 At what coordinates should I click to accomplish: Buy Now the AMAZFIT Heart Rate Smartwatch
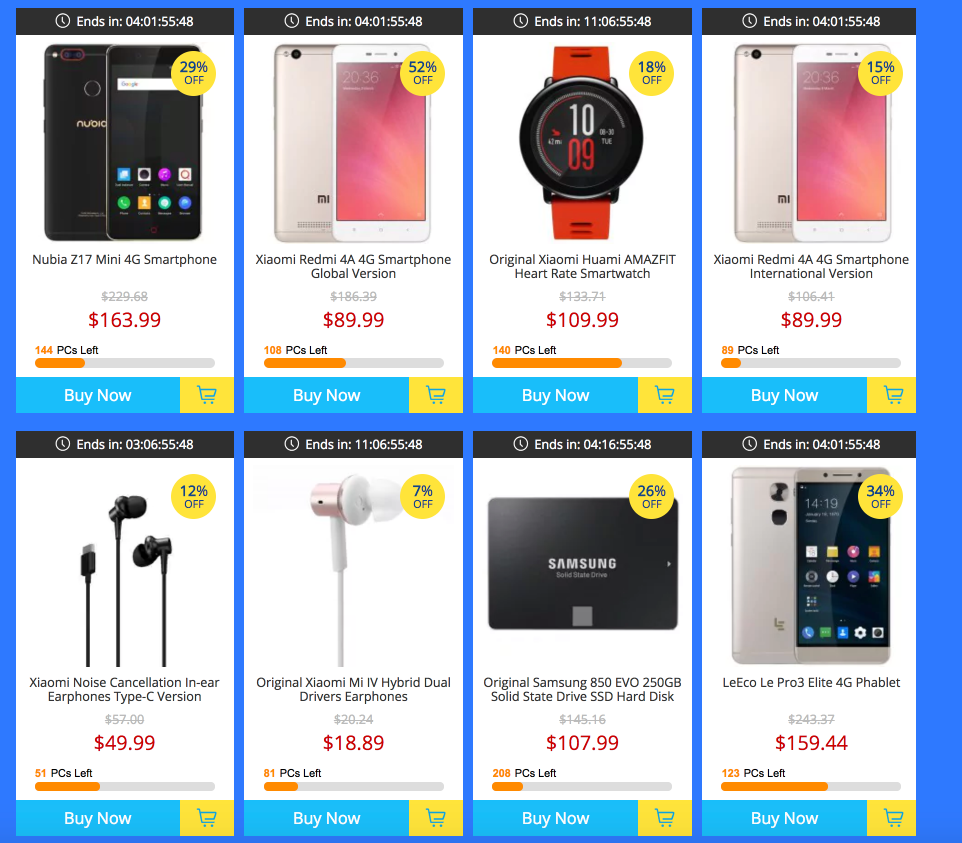(x=555, y=395)
